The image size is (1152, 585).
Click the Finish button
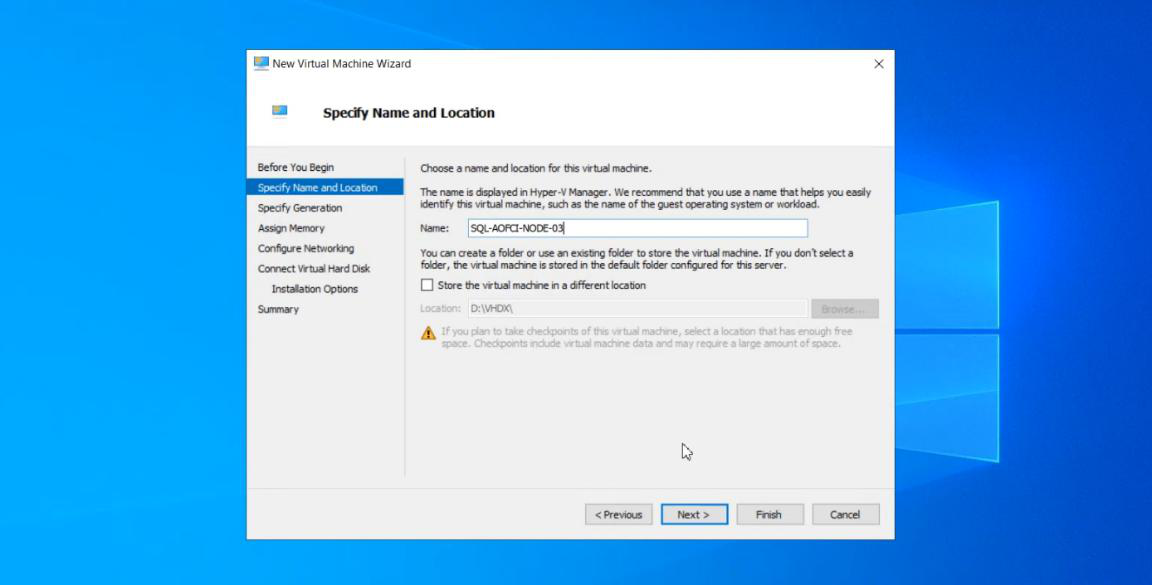point(769,514)
